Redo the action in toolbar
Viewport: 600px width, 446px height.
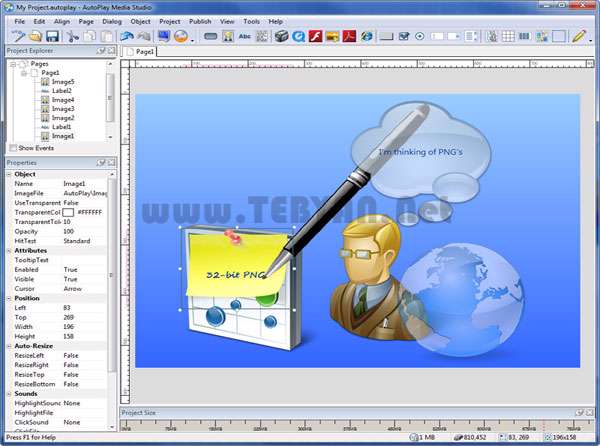(x=144, y=36)
